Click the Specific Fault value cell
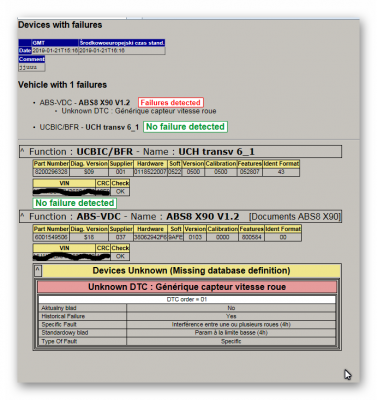Image resolution: width=377 pixels, height=400 pixels. click(x=231, y=324)
